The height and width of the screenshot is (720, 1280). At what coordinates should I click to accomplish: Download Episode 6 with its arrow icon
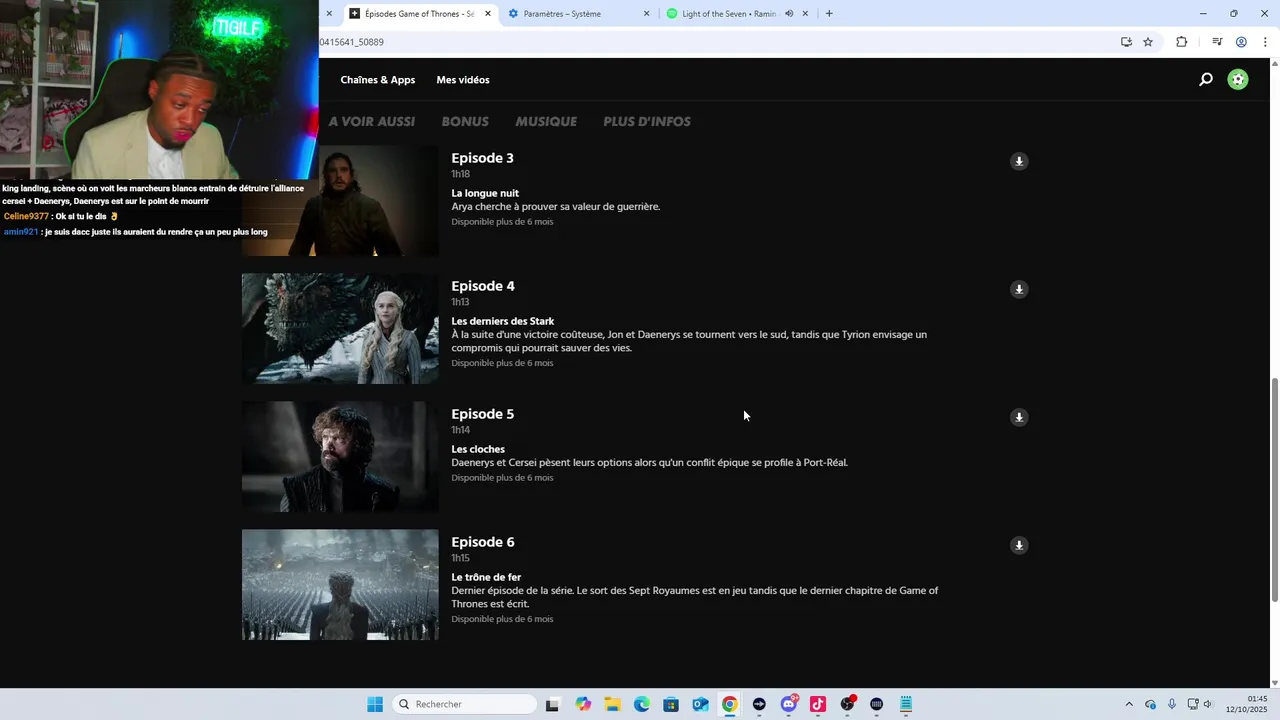pyautogui.click(x=1019, y=545)
